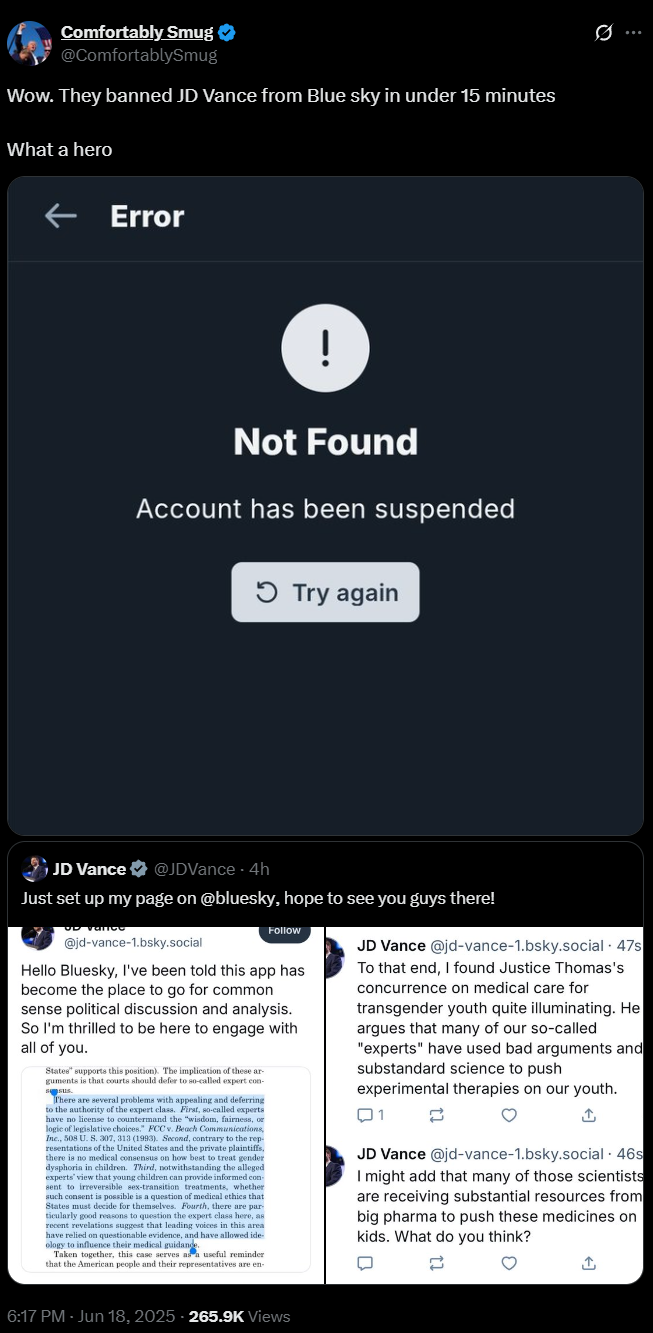Like the Justice Thomas concurrence post
653x1333 pixels.
pyautogui.click(x=509, y=1114)
